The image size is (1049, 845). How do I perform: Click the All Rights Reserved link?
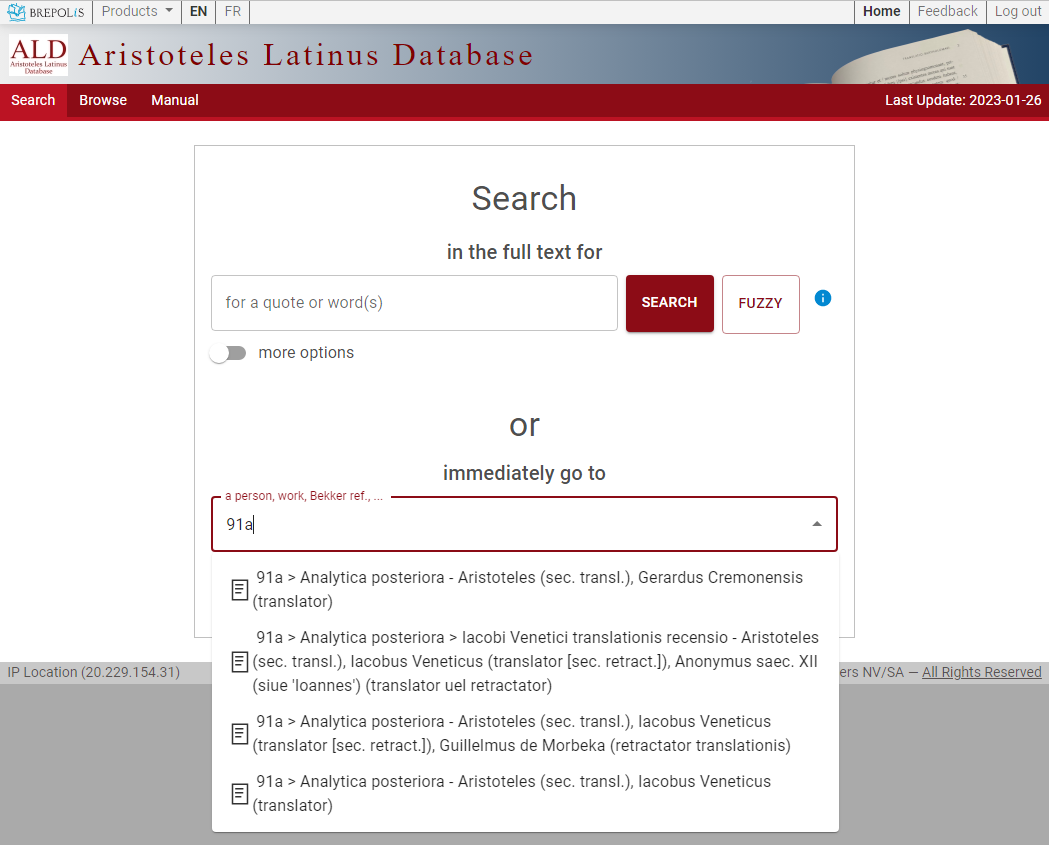click(x=981, y=672)
